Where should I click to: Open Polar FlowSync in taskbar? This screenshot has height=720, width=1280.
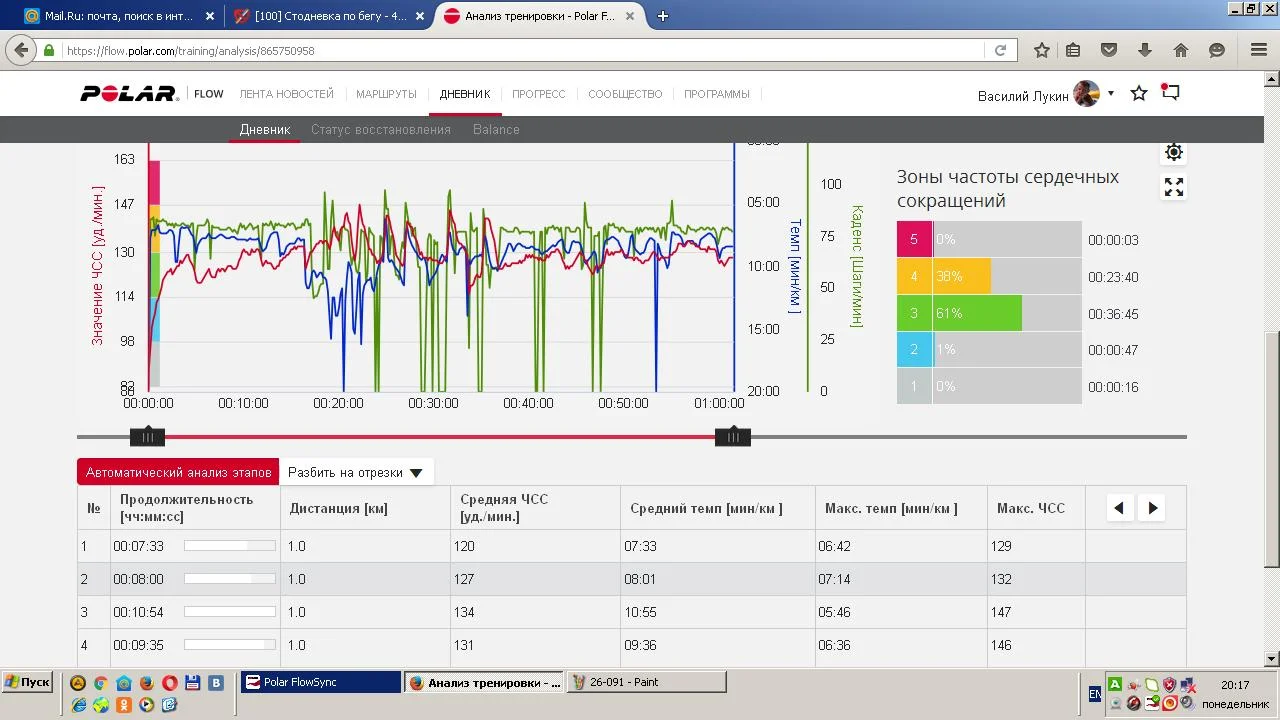pyautogui.click(x=320, y=682)
